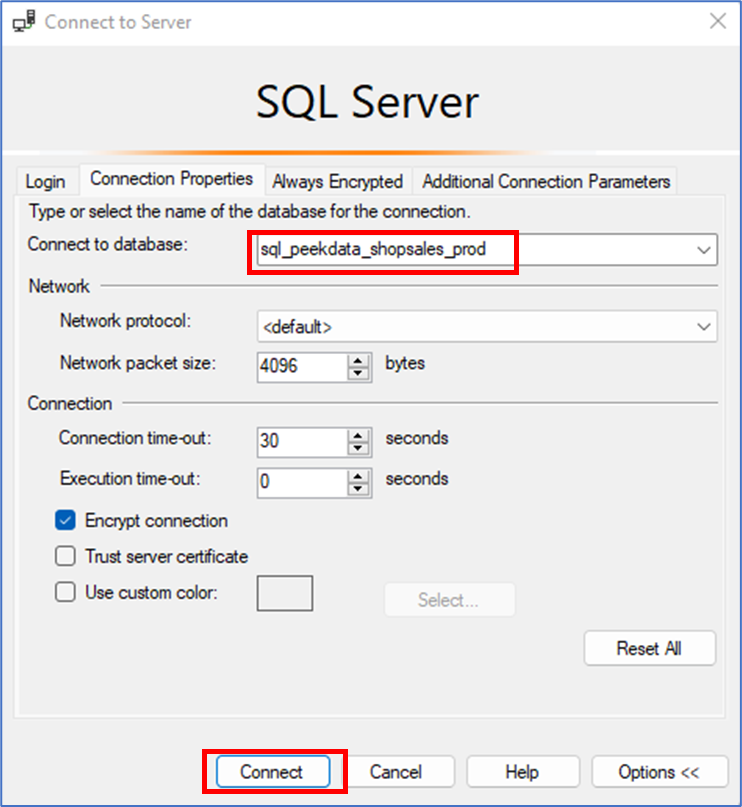Click the Connection time-out value field

(x=303, y=442)
